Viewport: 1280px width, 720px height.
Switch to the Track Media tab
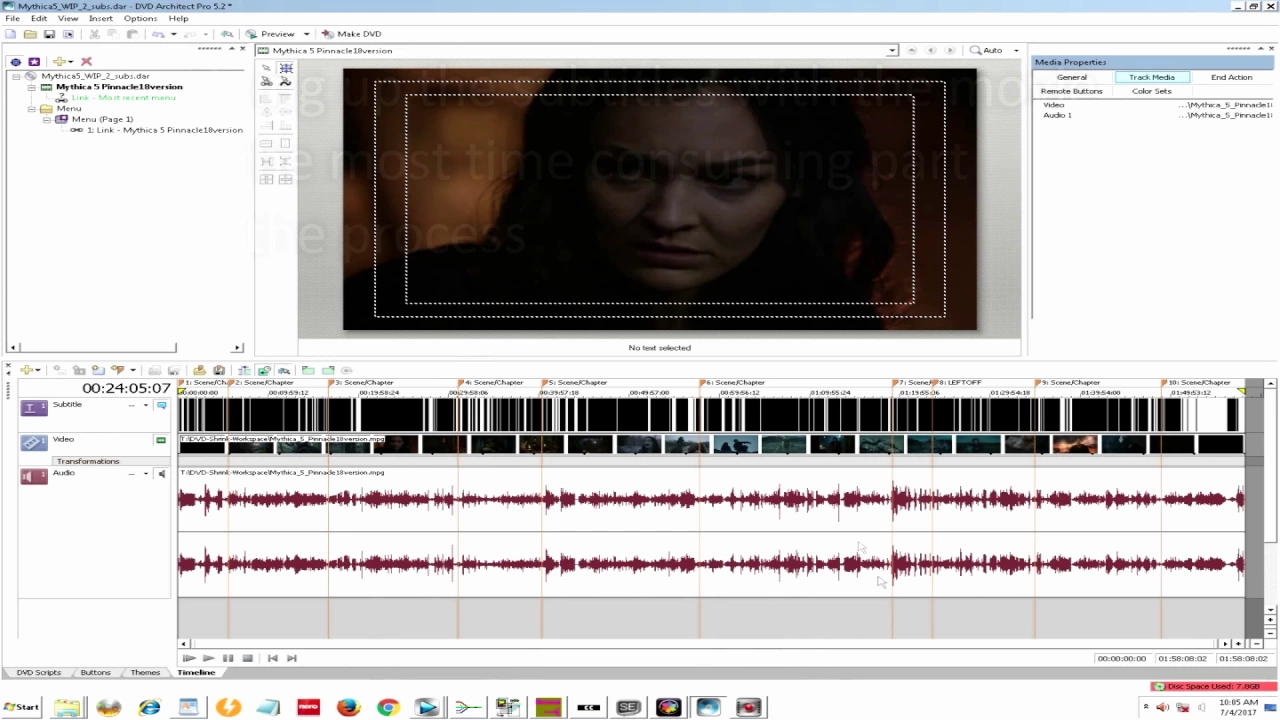coord(1152,77)
